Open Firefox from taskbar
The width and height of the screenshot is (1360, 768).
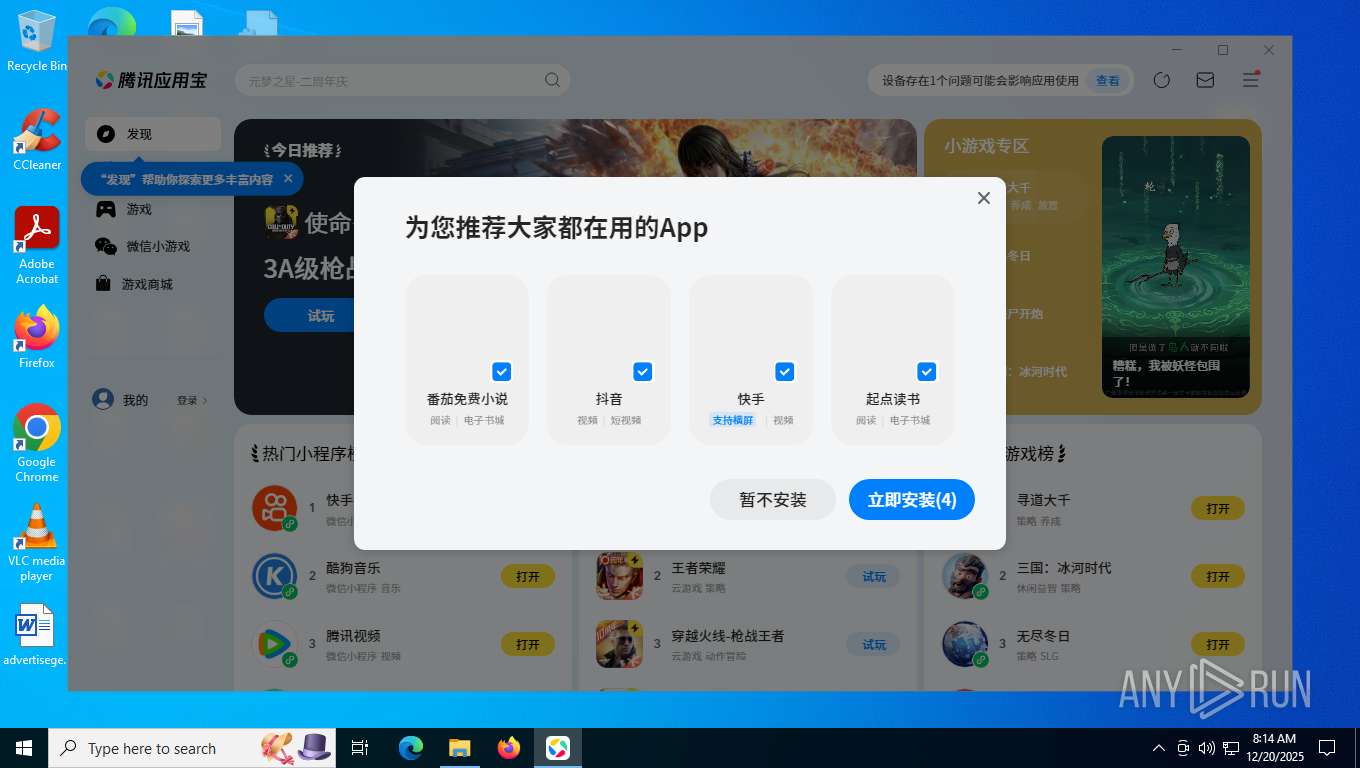click(x=509, y=748)
